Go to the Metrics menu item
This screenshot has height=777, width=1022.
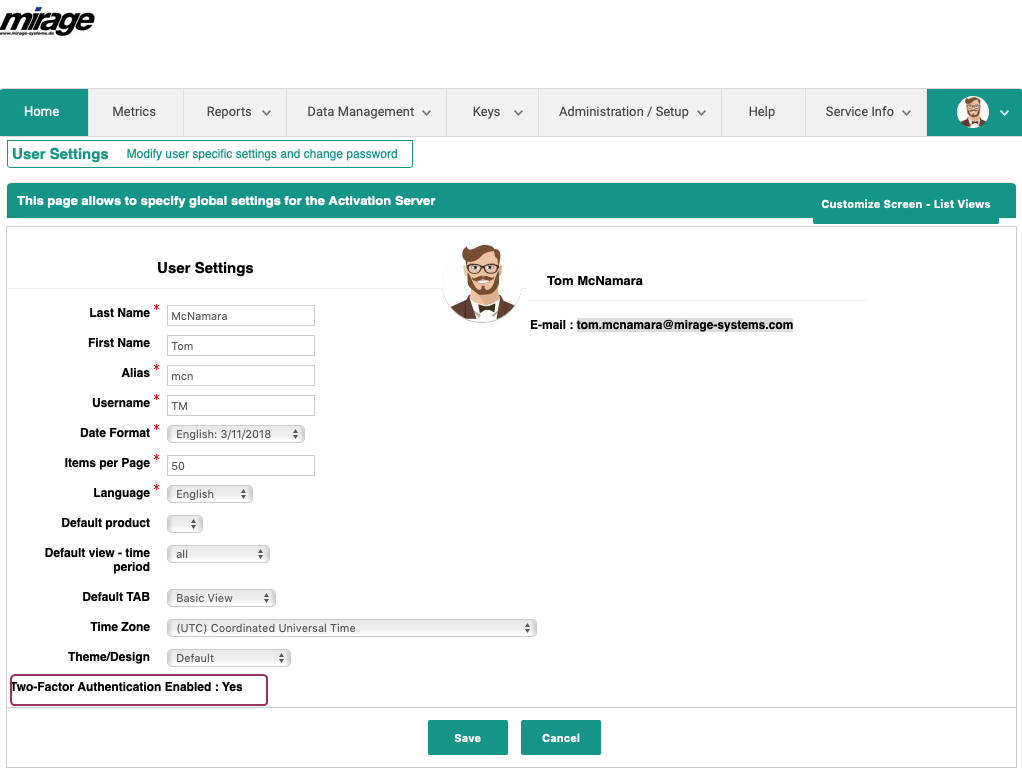134,112
